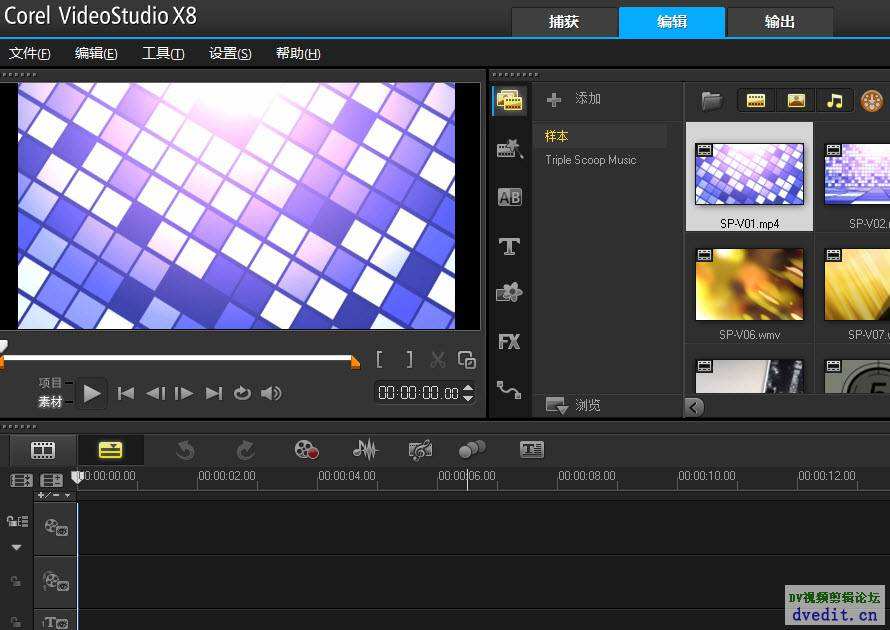This screenshot has height=630, width=890.
Task: Expand the track toggle arrow under ripple editing
Action: tap(16, 547)
